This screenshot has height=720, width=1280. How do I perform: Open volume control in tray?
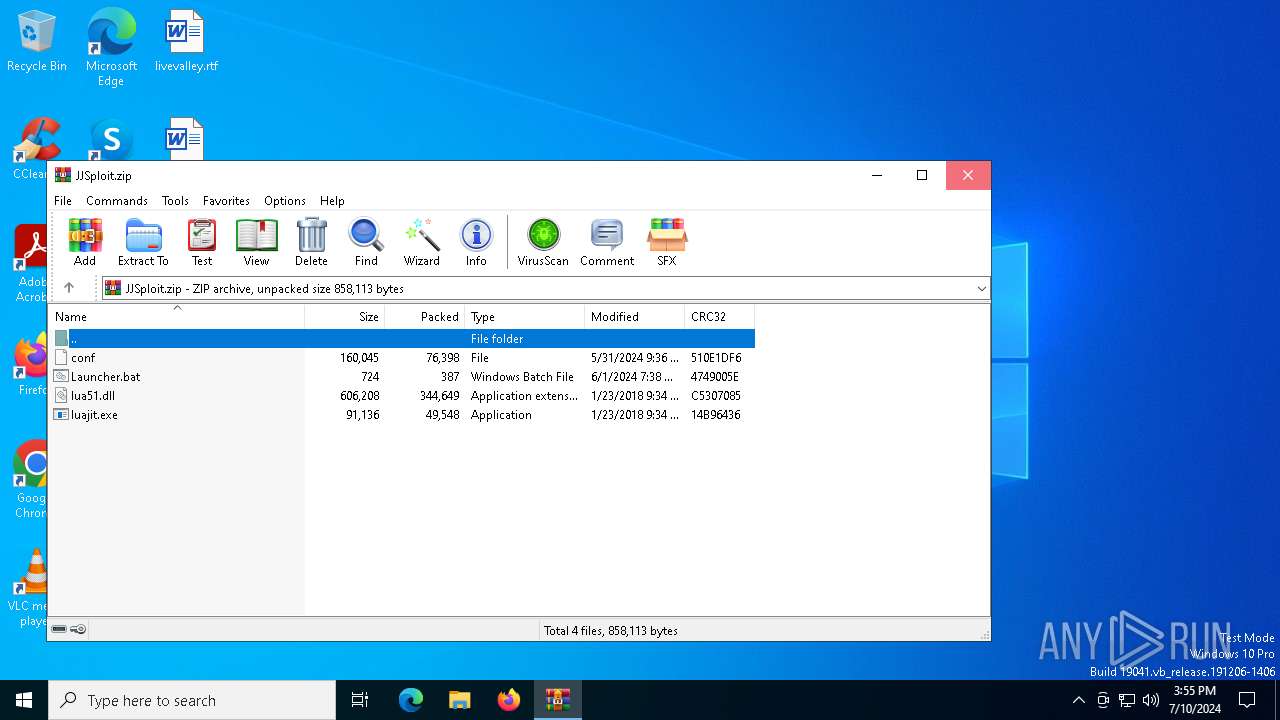point(1151,700)
